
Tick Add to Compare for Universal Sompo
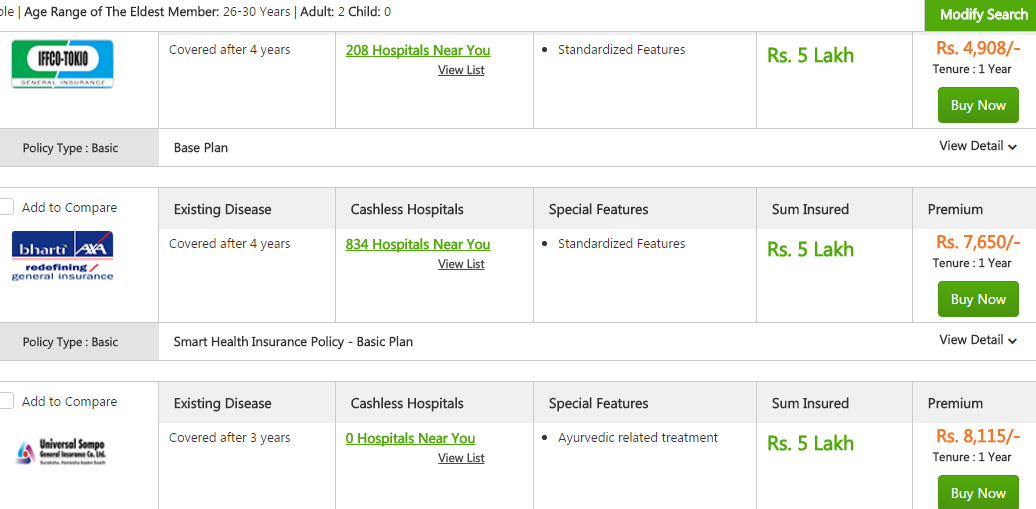click(7, 401)
